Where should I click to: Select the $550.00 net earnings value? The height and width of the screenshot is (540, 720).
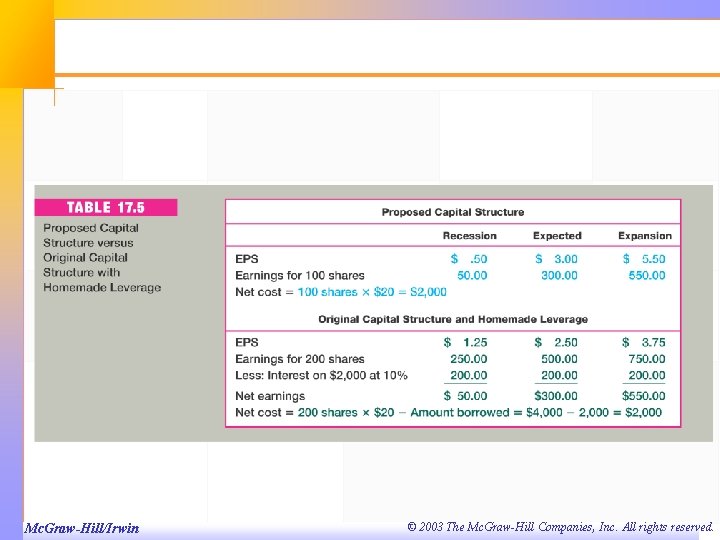(644, 396)
